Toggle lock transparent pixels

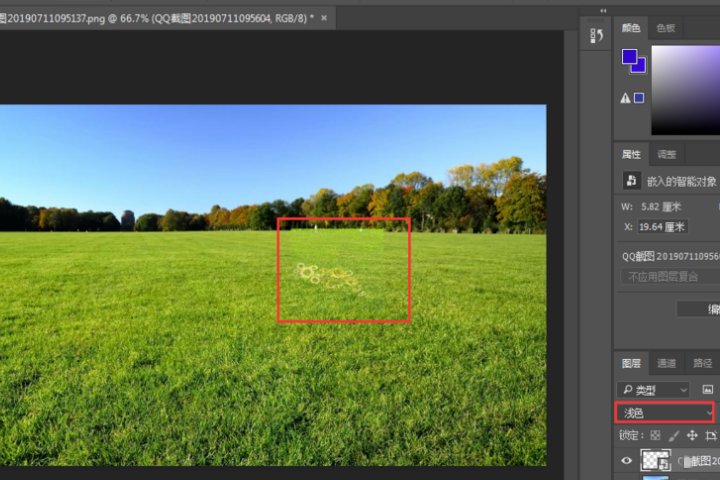[655, 435]
